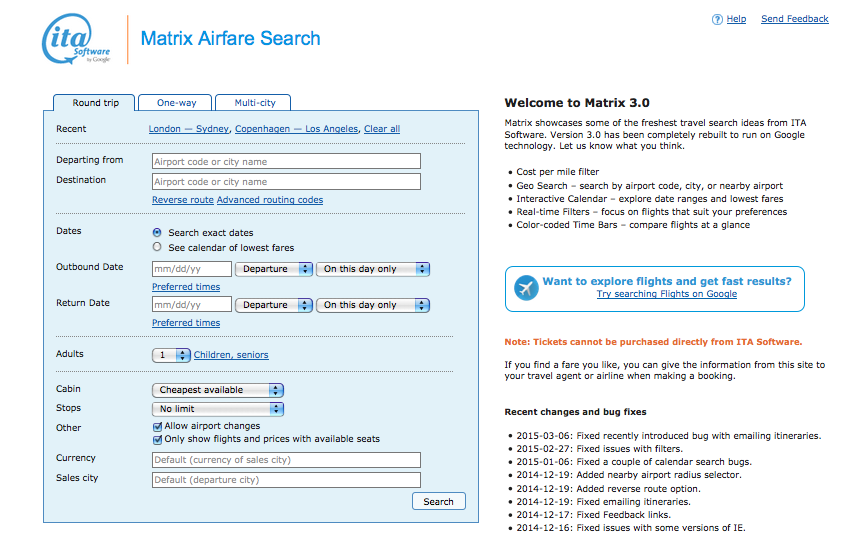This screenshot has height=553, width=855.
Task: Click the airplane icon in Google Flights banner
Action: click(x=526, y=288)
